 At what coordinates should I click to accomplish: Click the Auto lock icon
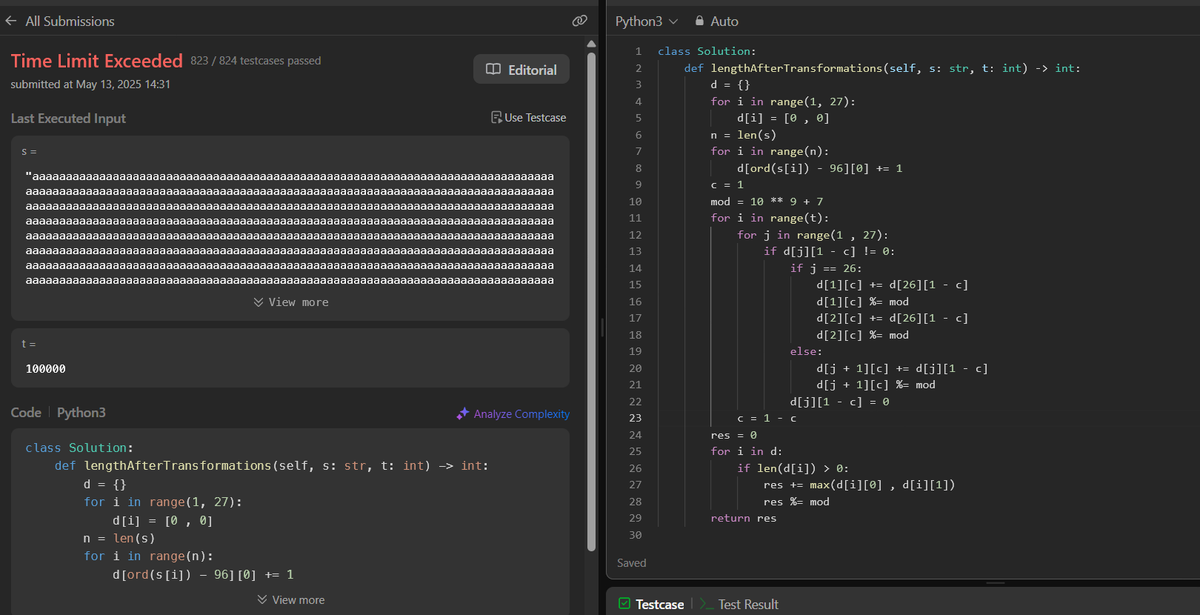(700, 21)
